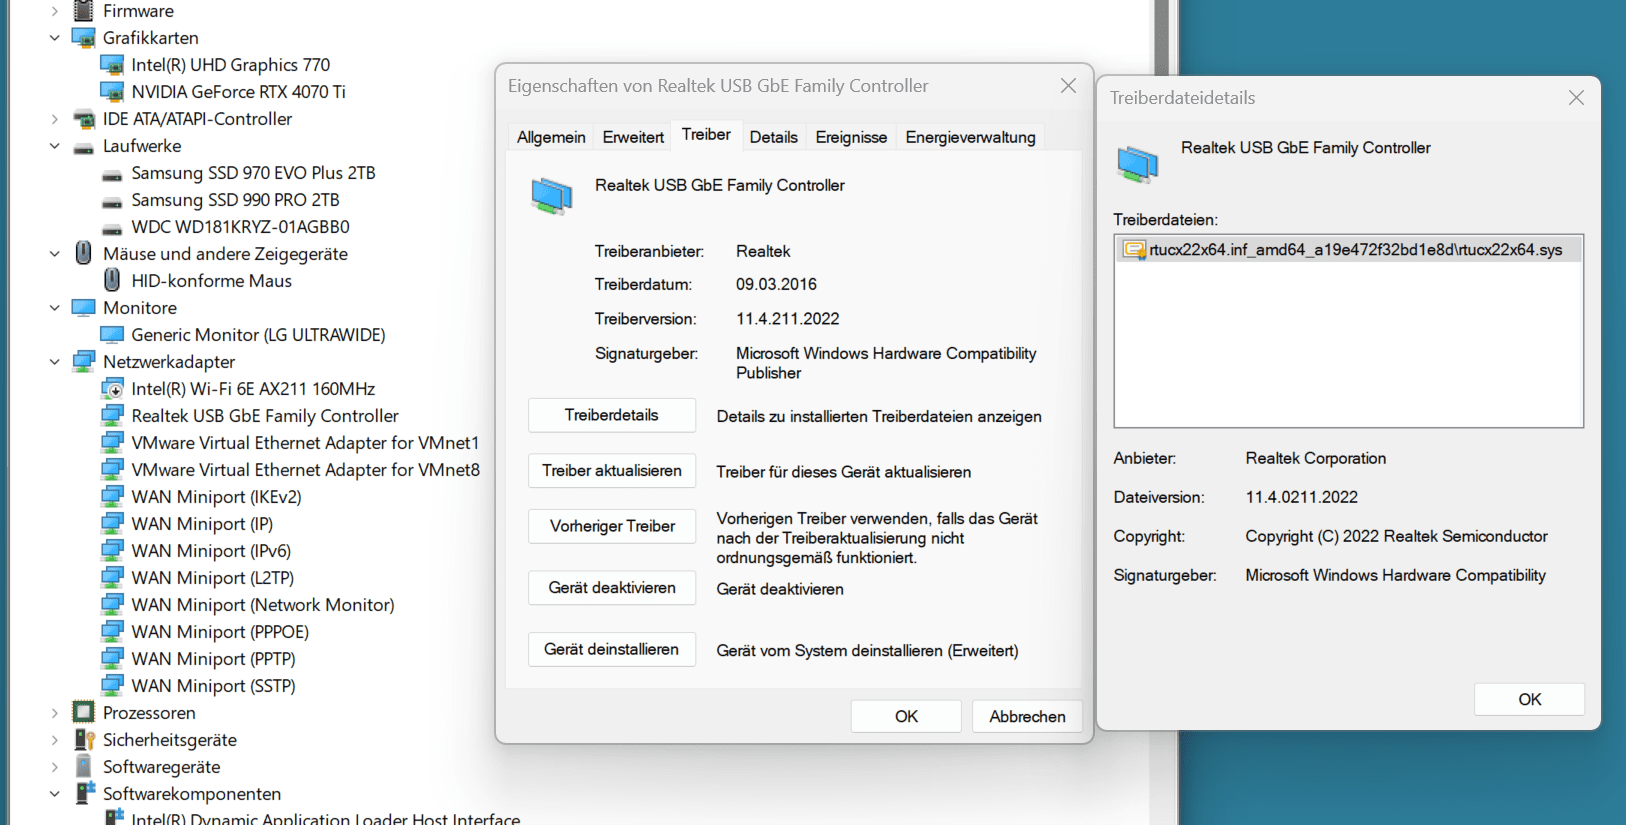Select the Treiber tab

[706, 135]
